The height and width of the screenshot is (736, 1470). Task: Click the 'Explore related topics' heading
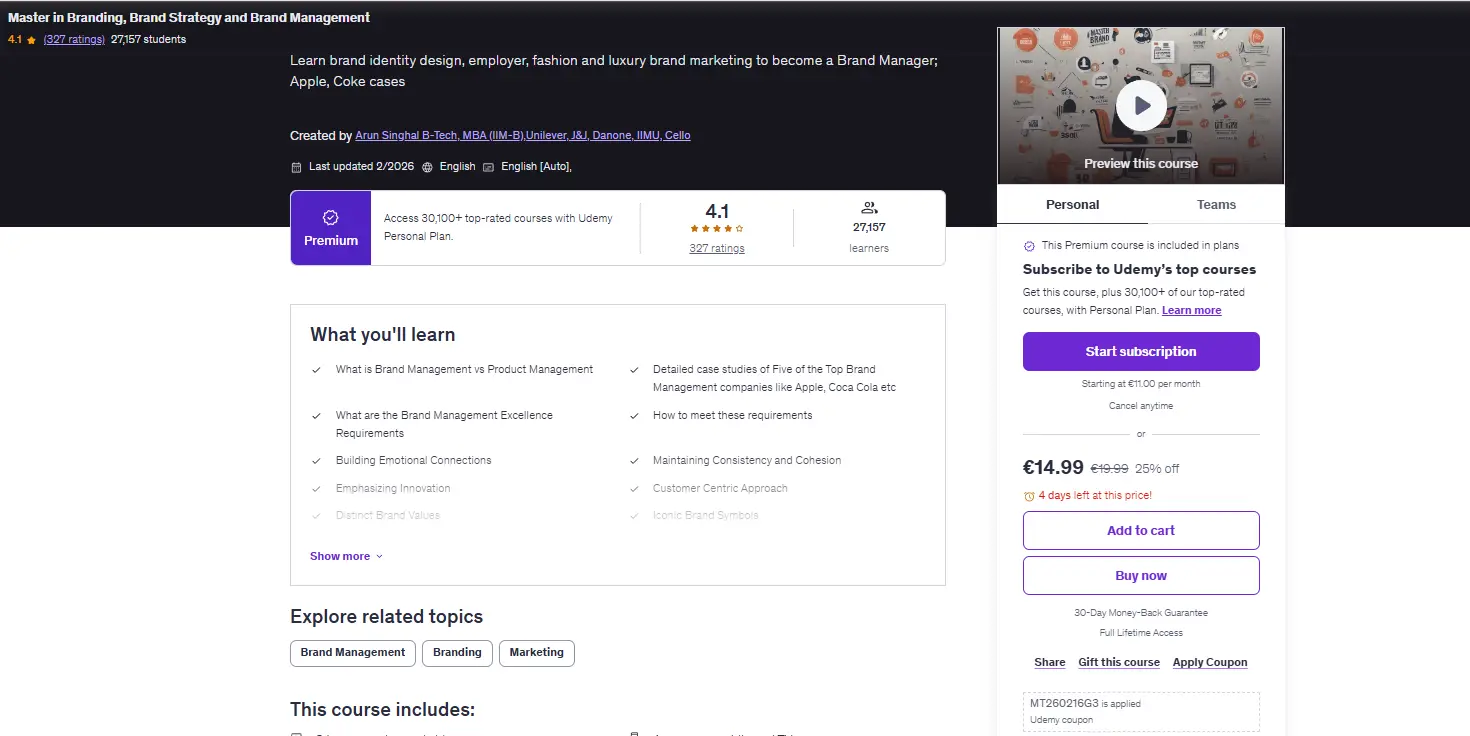(386, 617)
